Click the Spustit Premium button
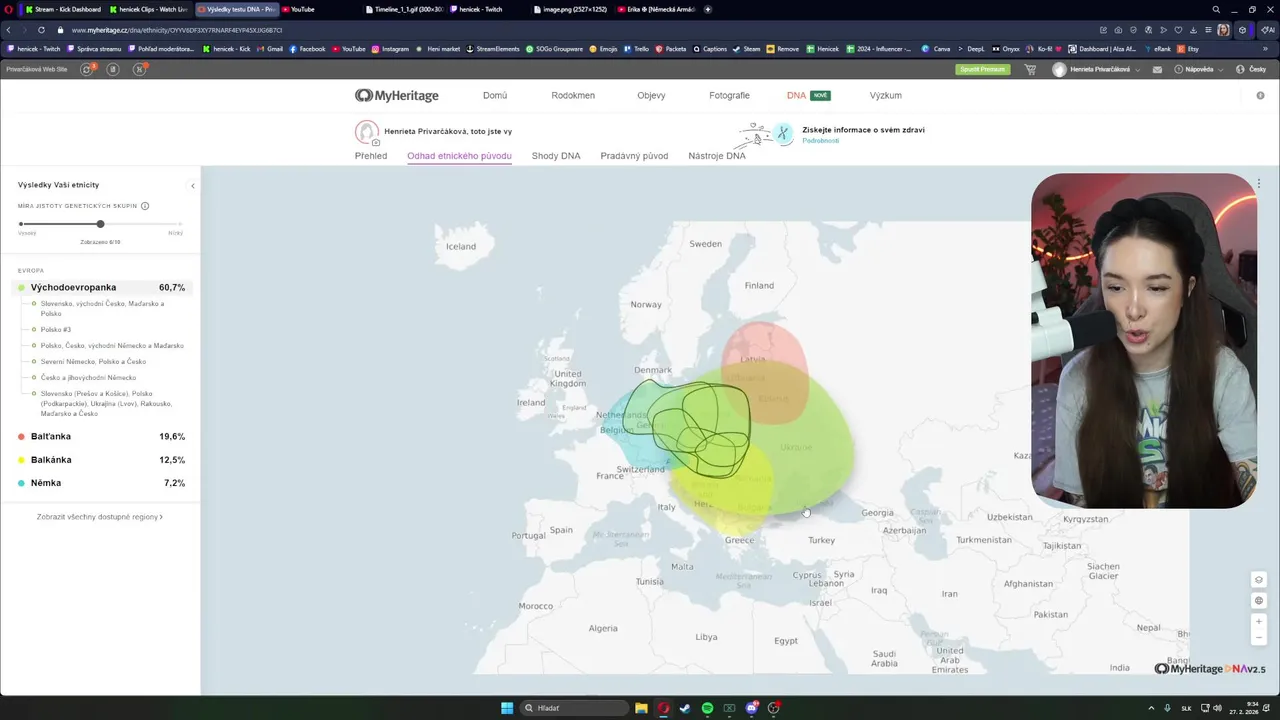The height and width of the screenshot is (720, 1280). coord(982,70)
